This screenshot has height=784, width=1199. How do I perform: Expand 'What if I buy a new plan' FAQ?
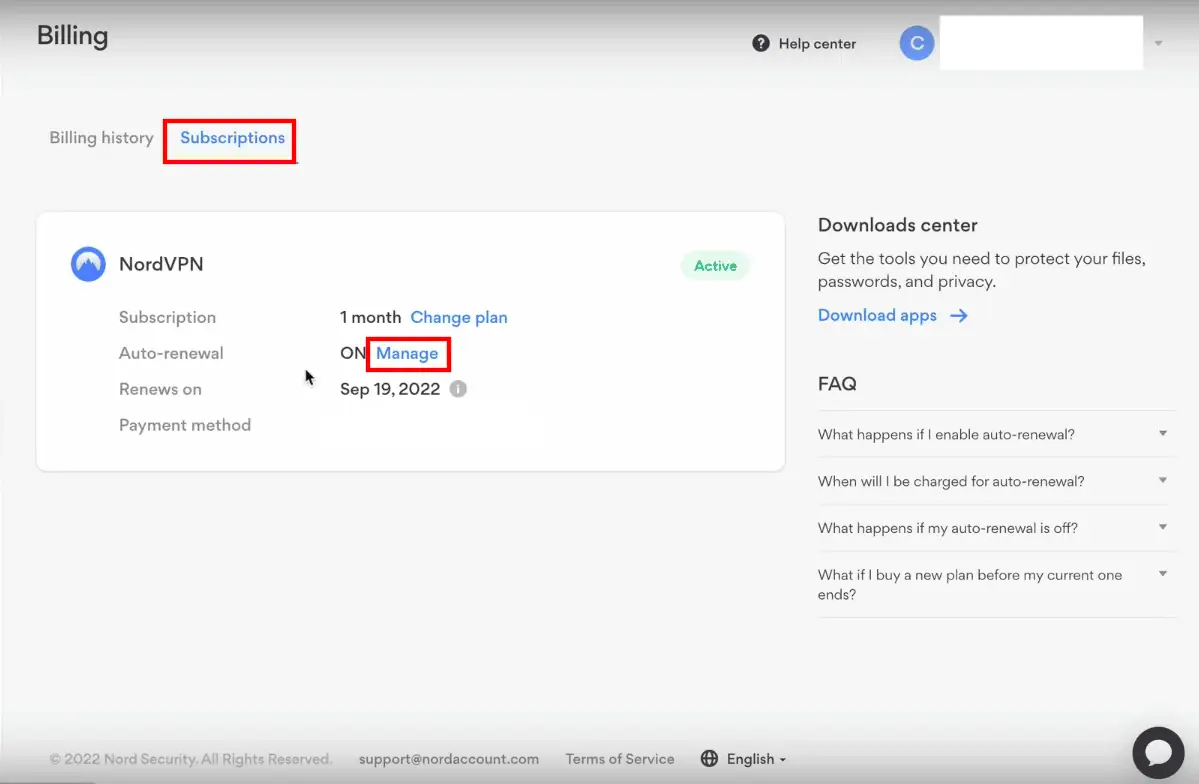point(996,584)
